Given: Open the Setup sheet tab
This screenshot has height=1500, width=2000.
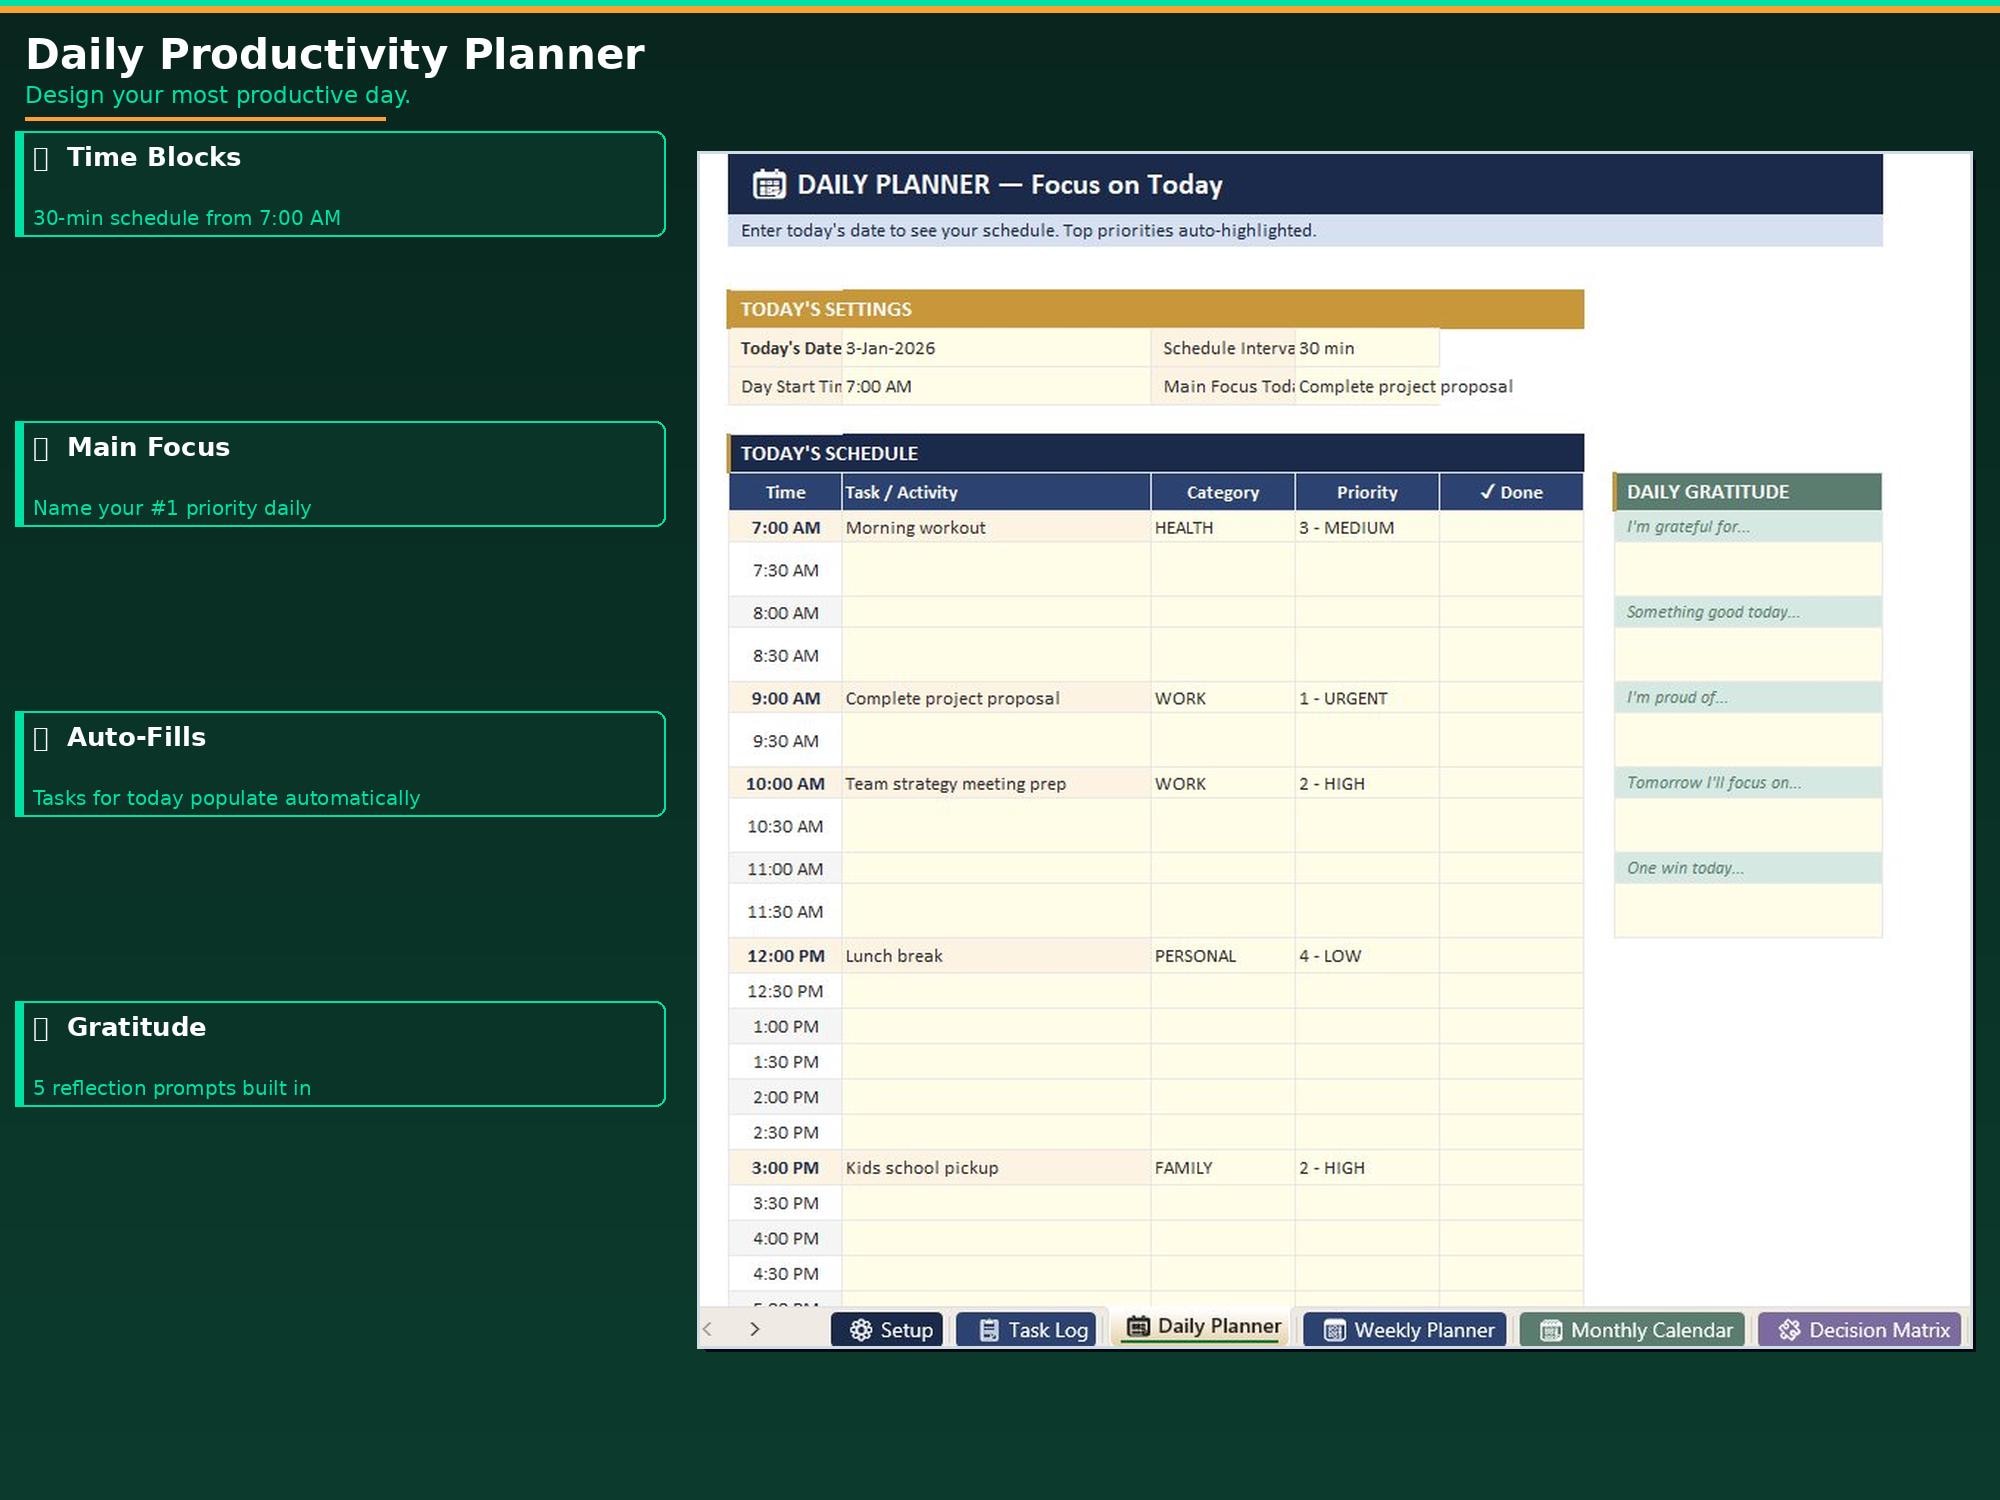Looking at the screenshot, I should tap(887, 1330).
